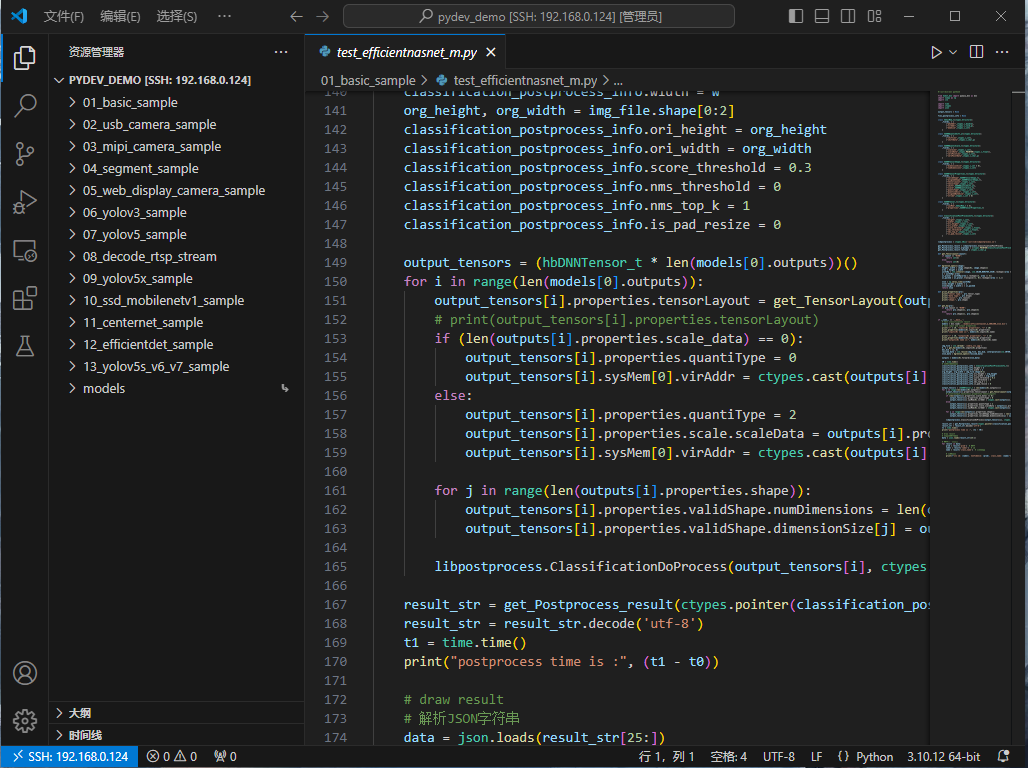
Task: Toggle the primary side bar visibility
Action: point(795,16)
